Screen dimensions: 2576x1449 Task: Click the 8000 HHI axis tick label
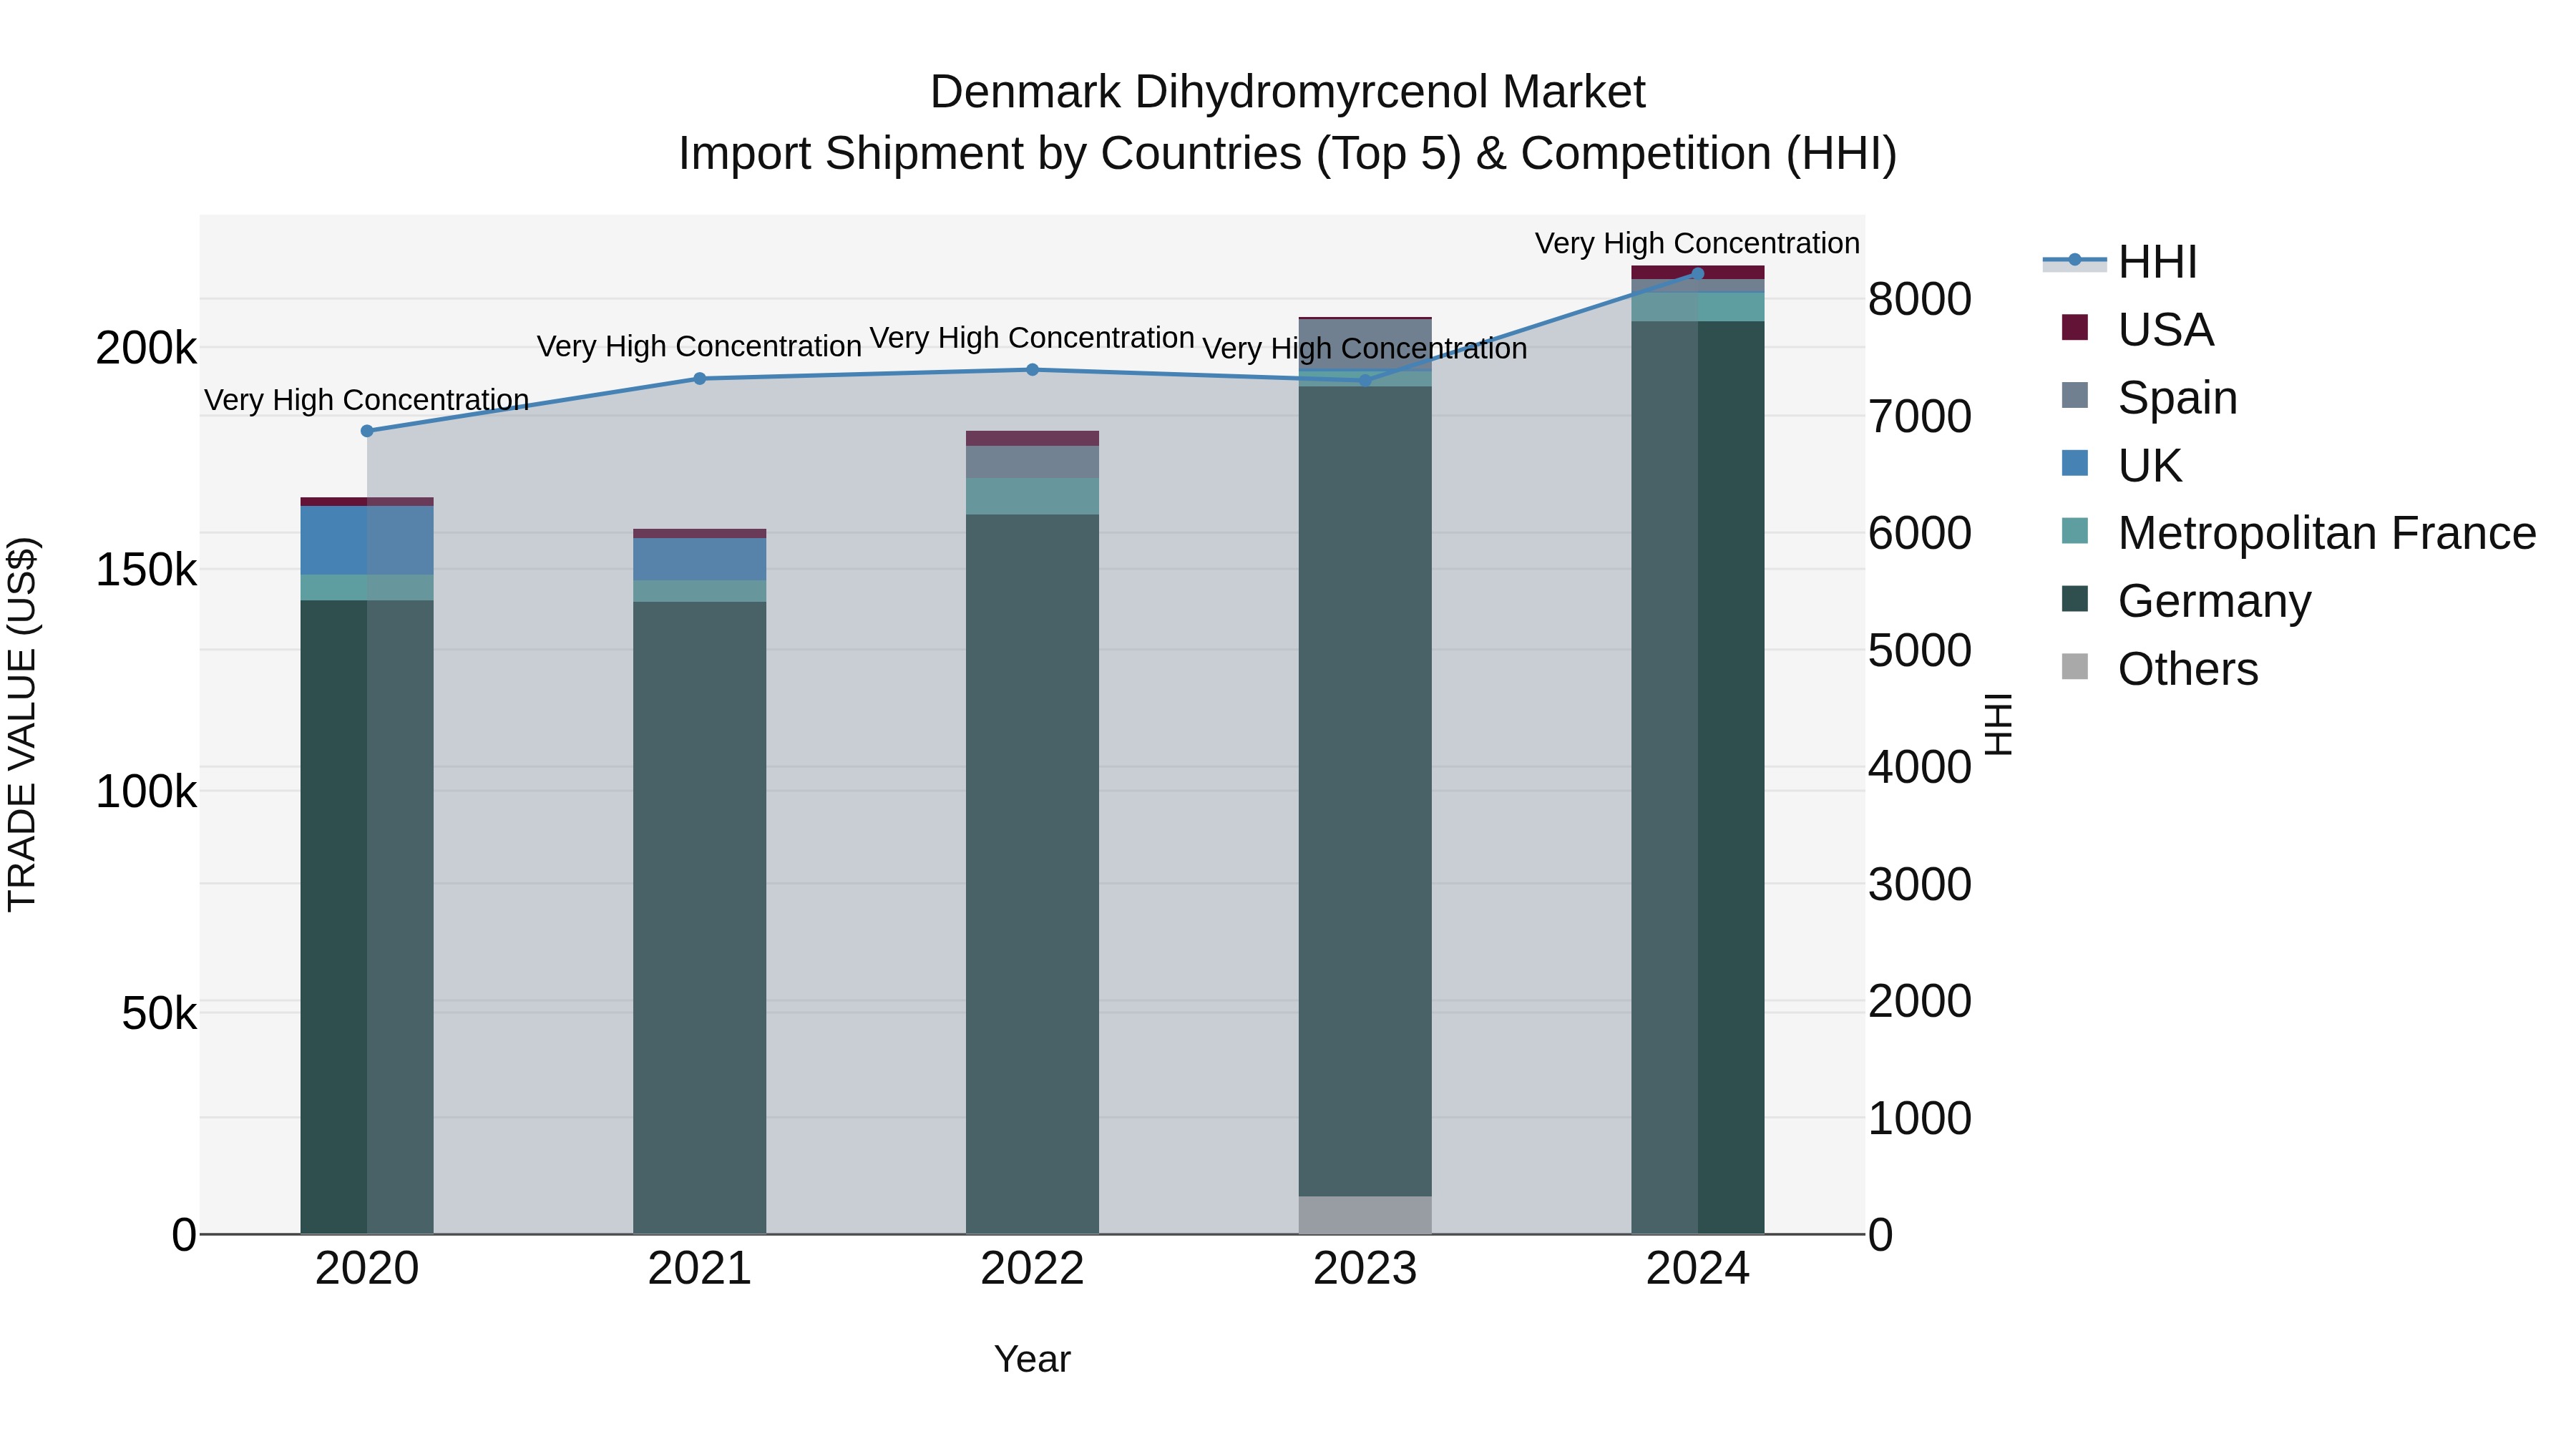pos(1920,300)
